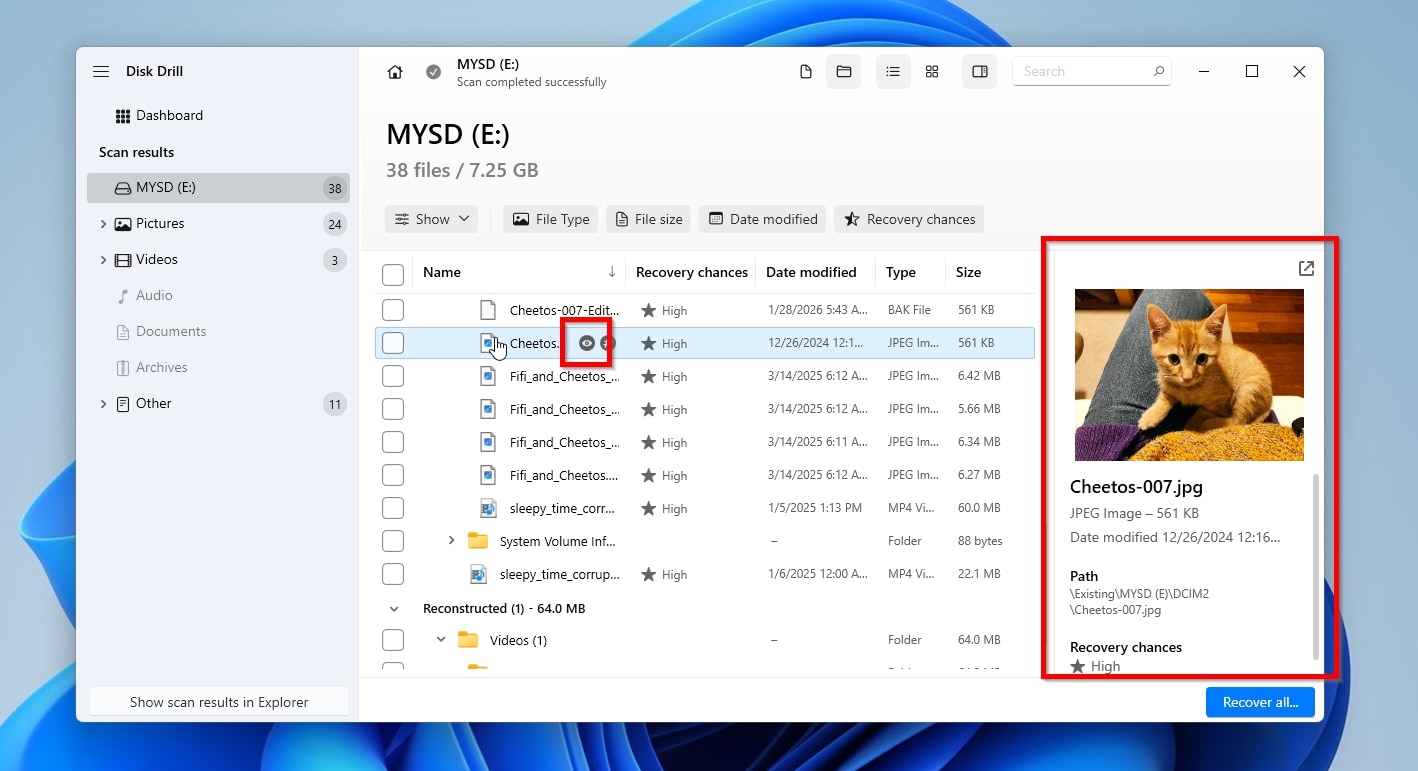This screenshot has height=771, width=1418.
Task: Select the grid thumbnails view icon
Action: point(932,72)
